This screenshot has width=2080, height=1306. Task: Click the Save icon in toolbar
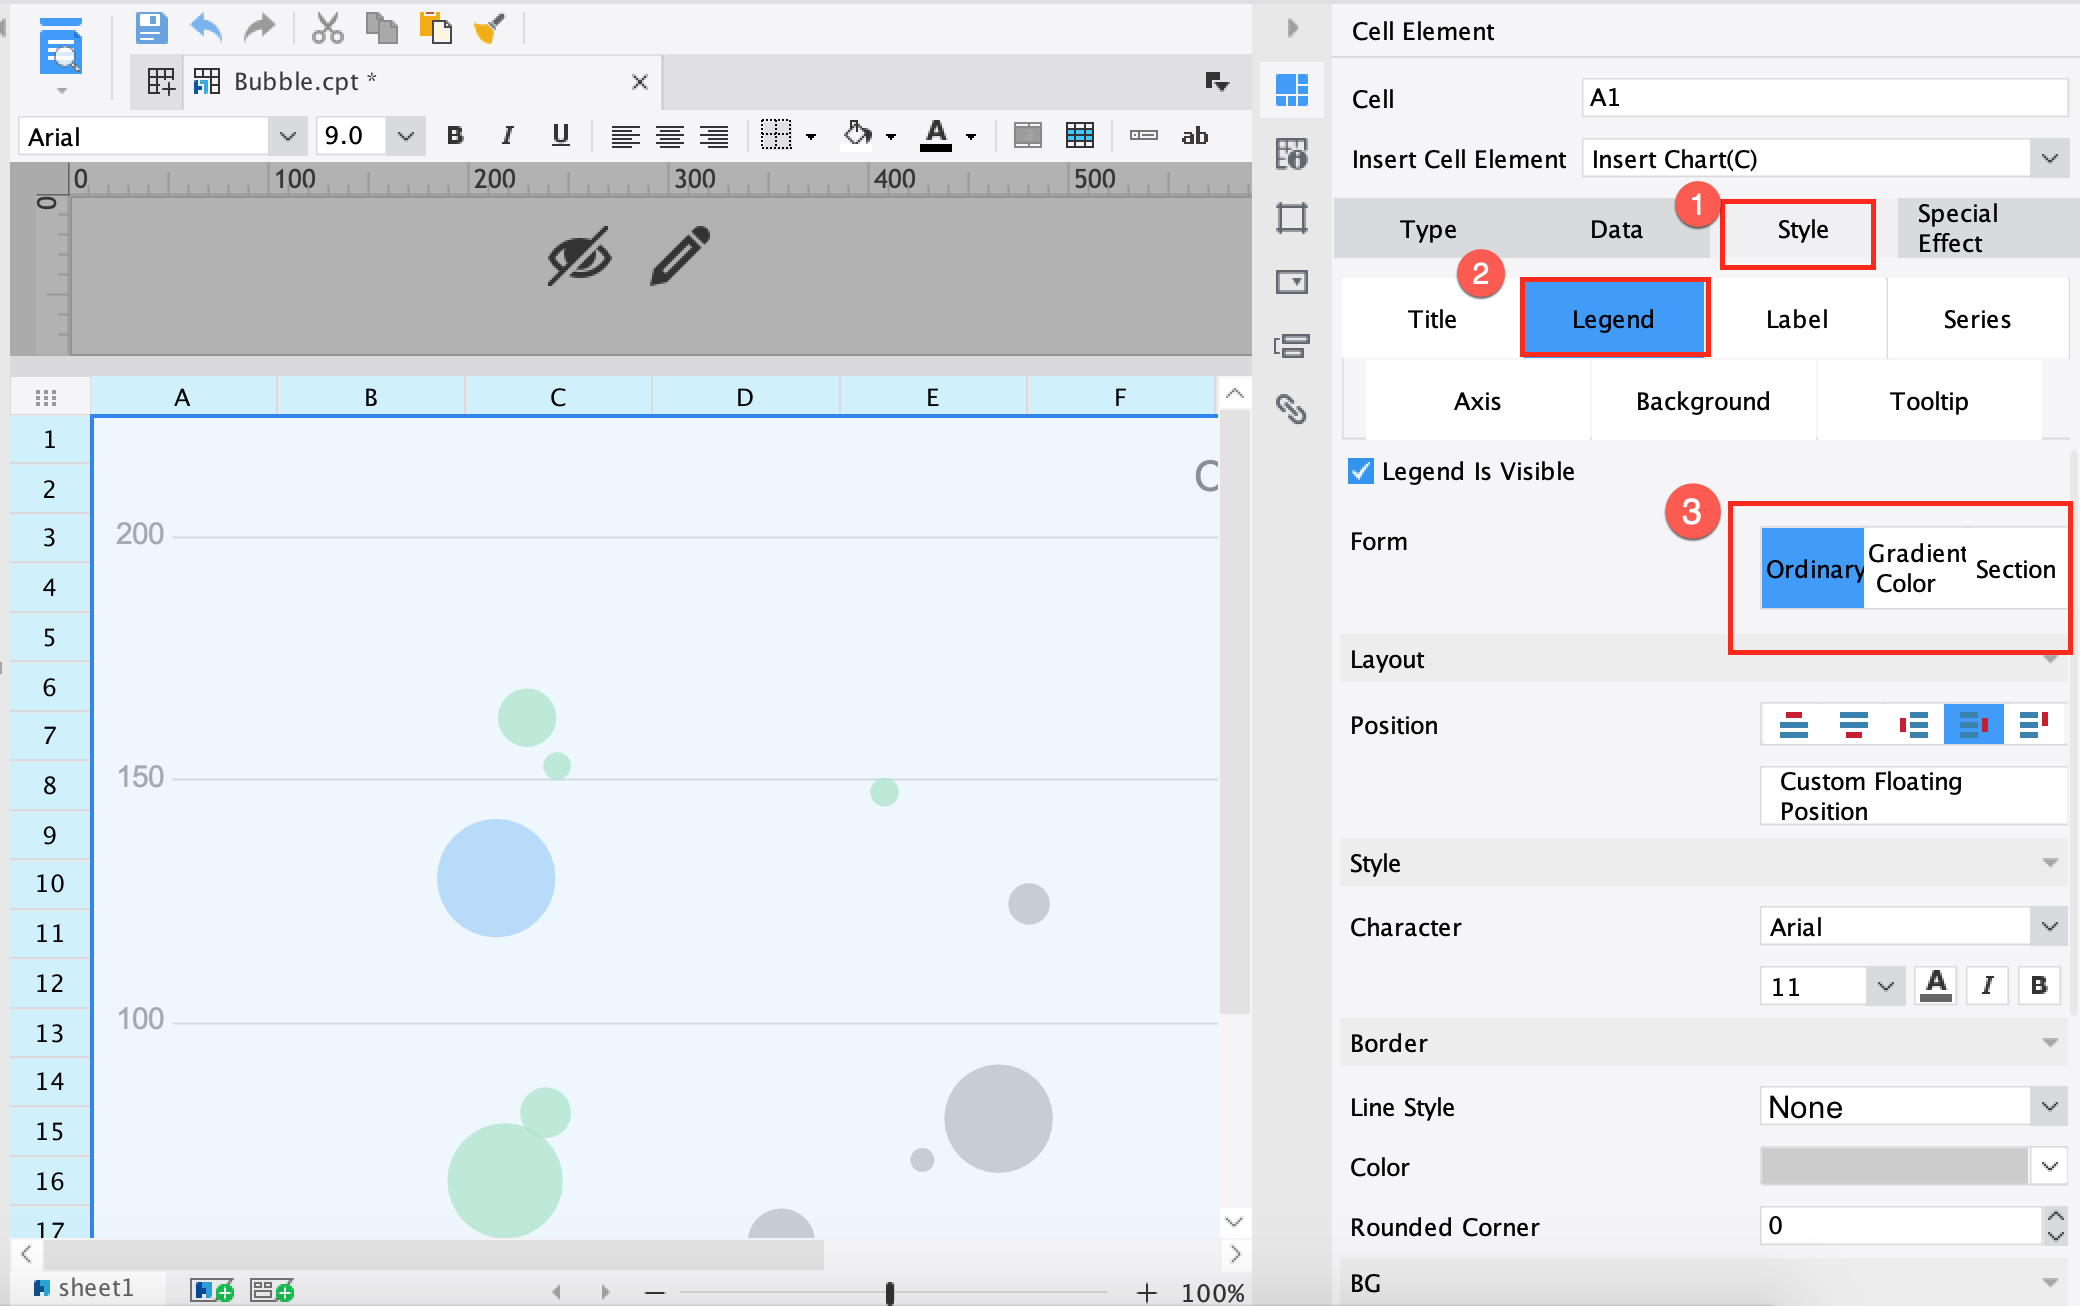pyautogui.click(x=151, y=28)
